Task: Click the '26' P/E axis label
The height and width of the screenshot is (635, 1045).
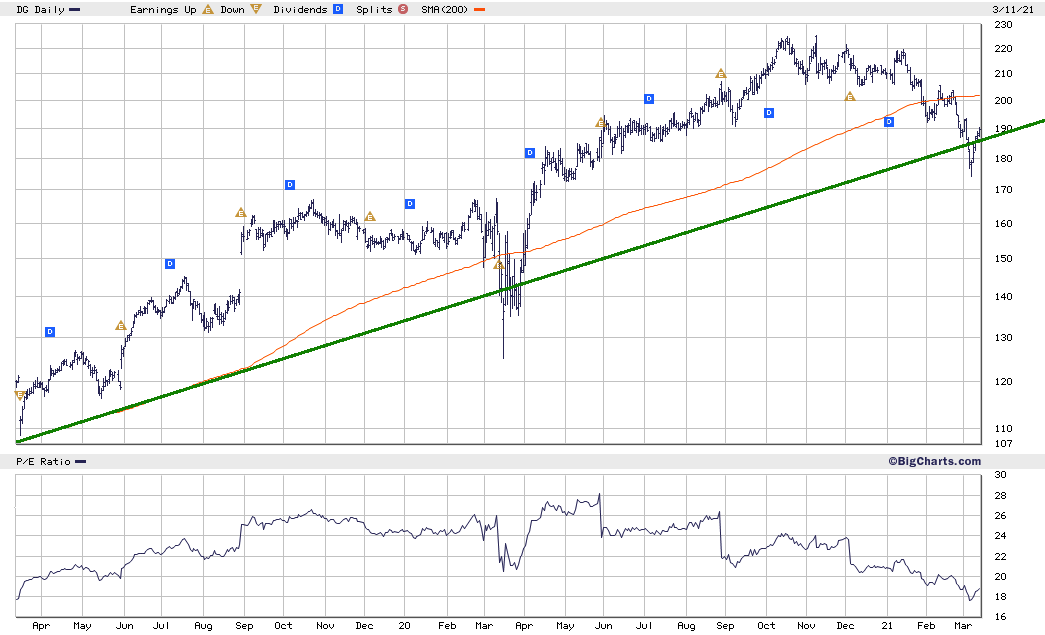Action: point(1000,516)
